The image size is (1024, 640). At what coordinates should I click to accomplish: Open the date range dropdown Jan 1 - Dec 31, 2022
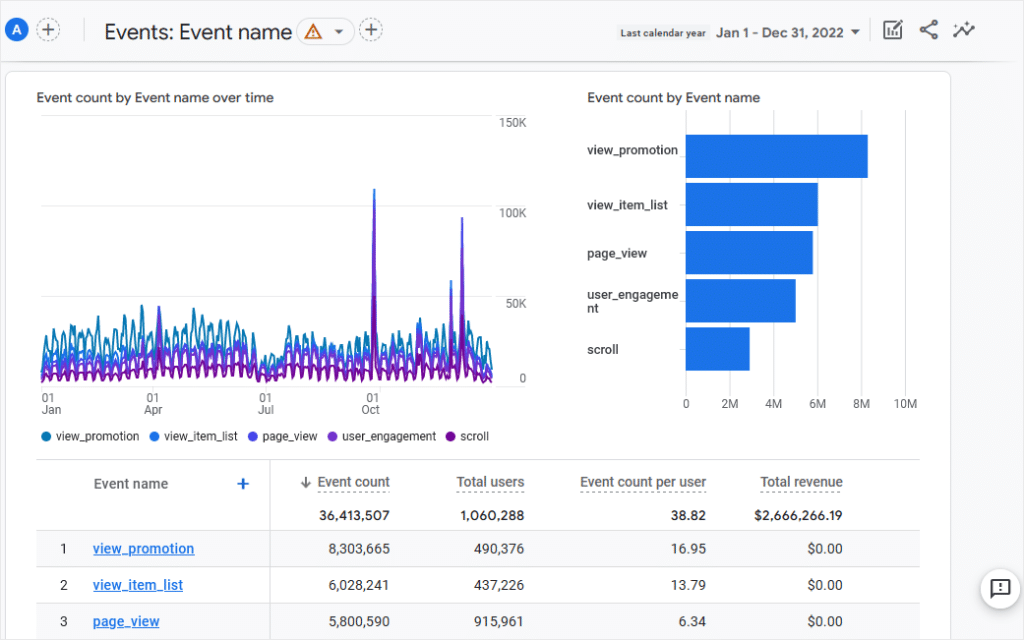pyautogui.click(x=788, y=33)
